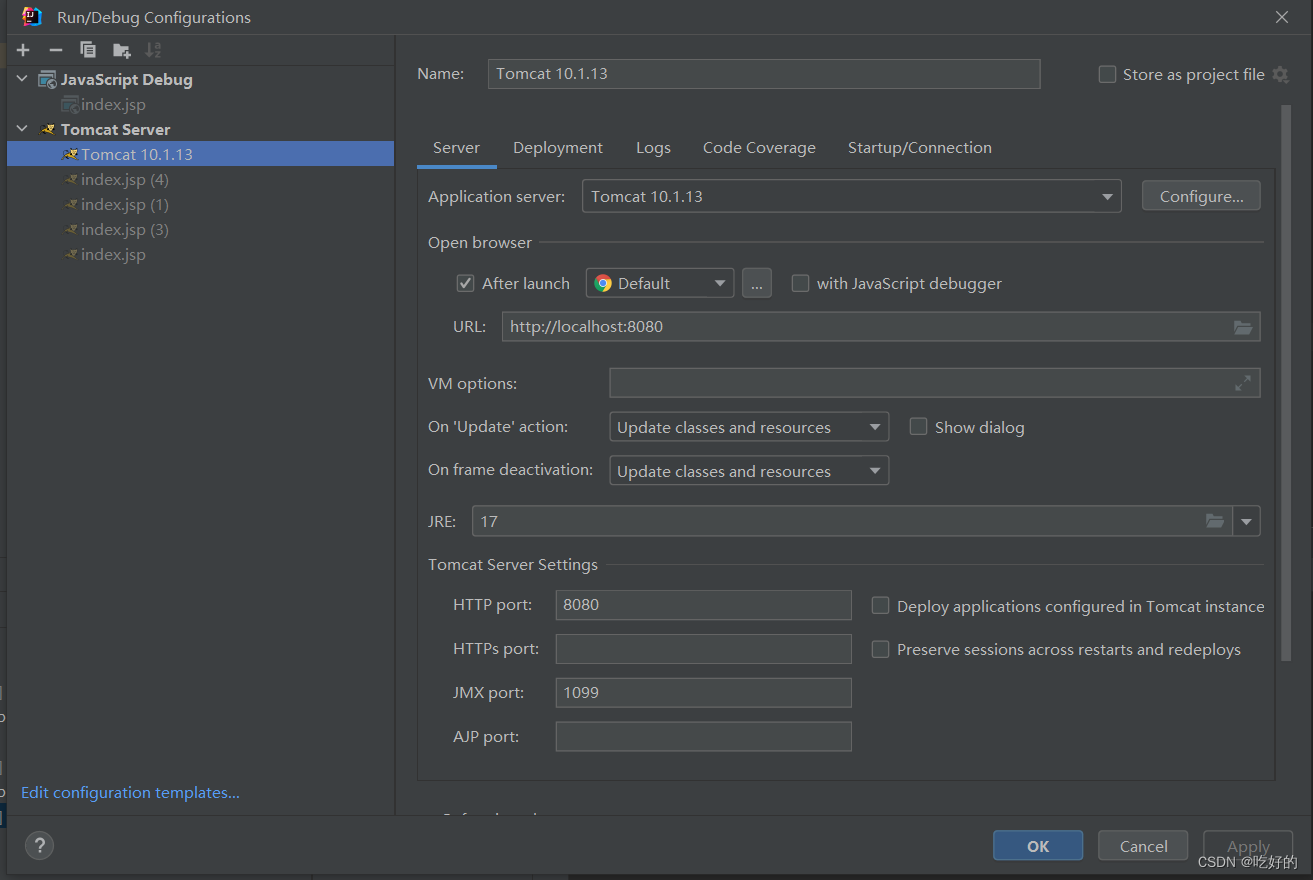Image resolution: width=1313 pixels, height=880 pixels.
Task: Select index.jsp (1) configuration
Action: tap(124, 205)
